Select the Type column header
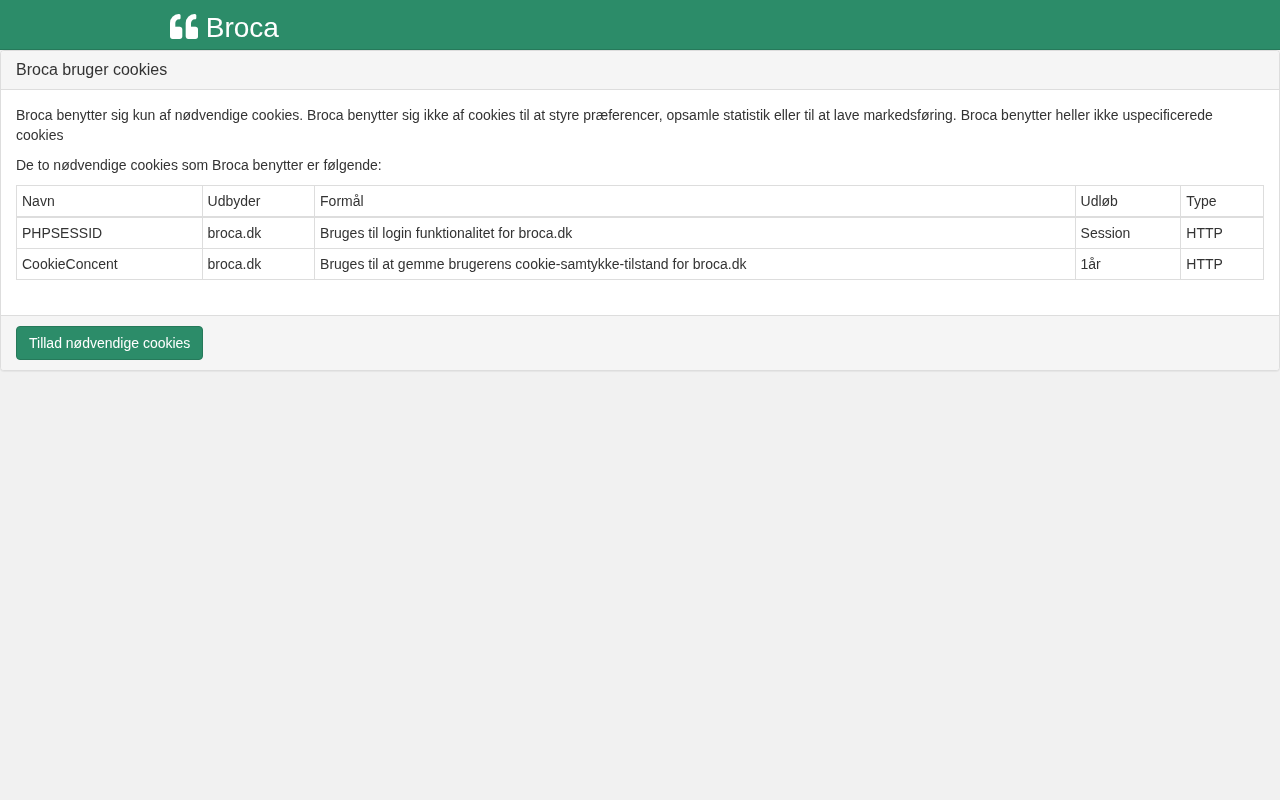The width and height of the screenshot is (1280, 800). click(1221, 201)
